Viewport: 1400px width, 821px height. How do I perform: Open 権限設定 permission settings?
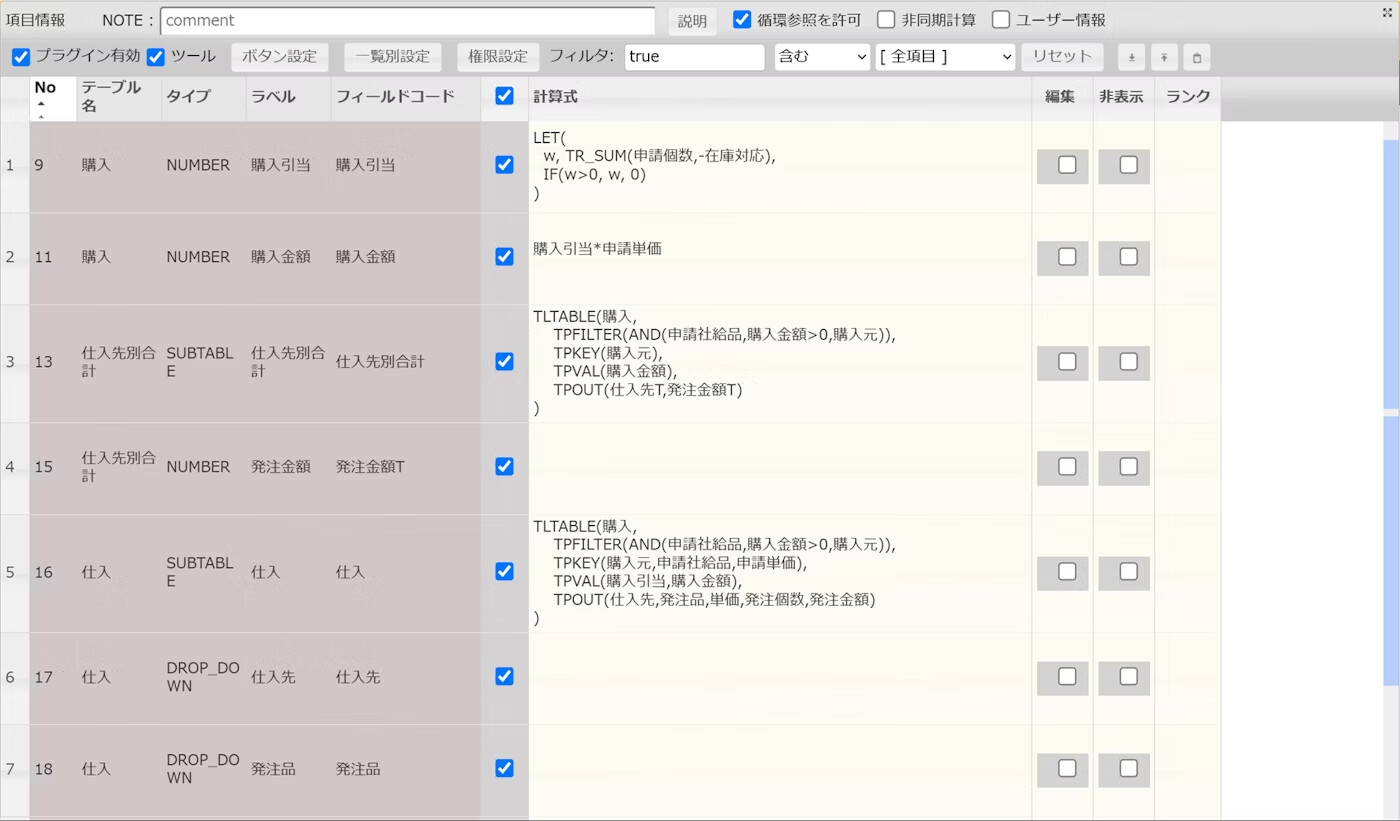point(498,57)
